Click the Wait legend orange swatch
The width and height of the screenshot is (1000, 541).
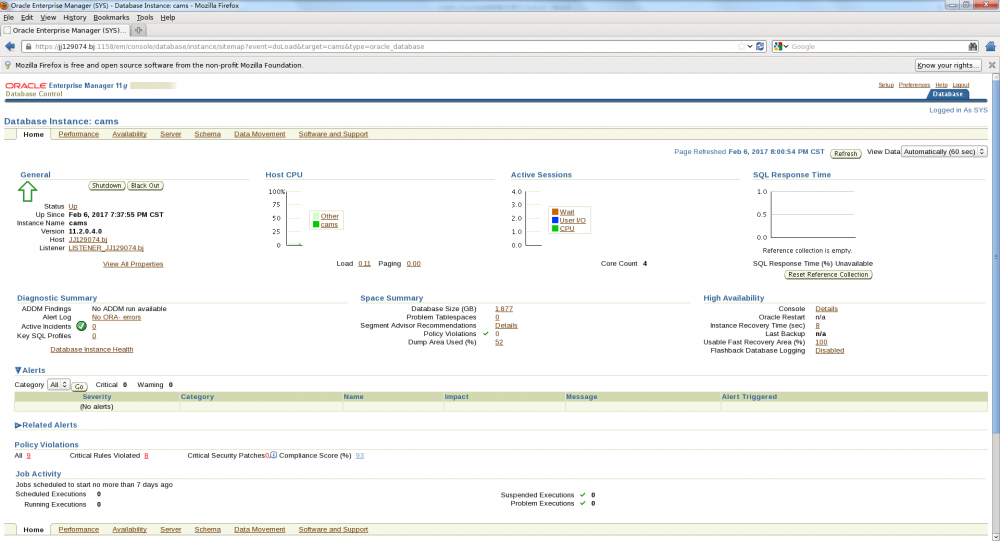point(555,212)
